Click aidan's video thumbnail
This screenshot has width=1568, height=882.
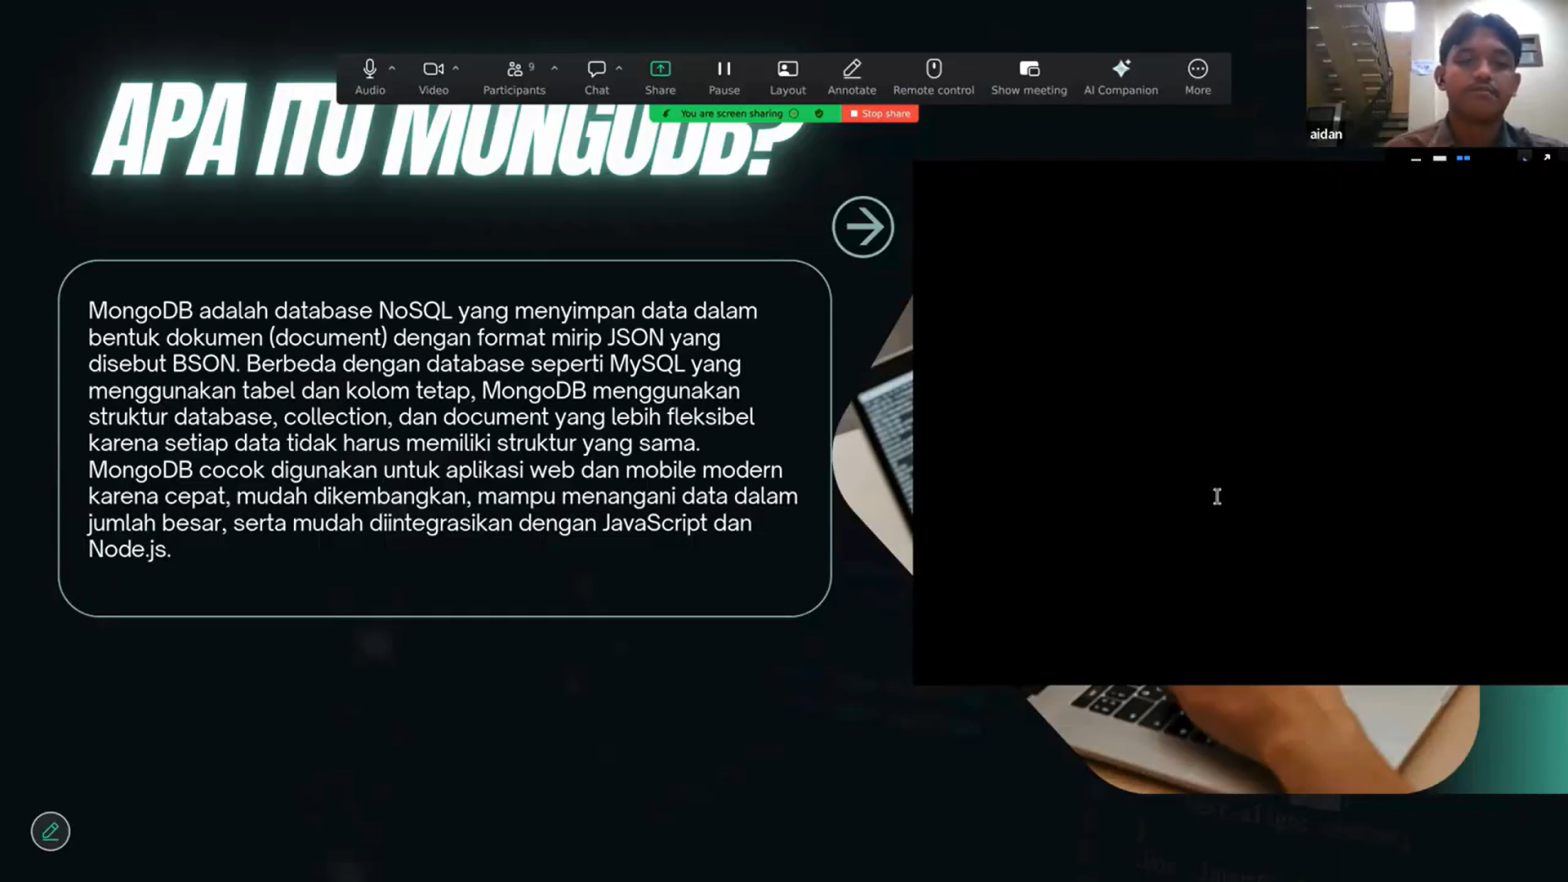pos(1436,73)
